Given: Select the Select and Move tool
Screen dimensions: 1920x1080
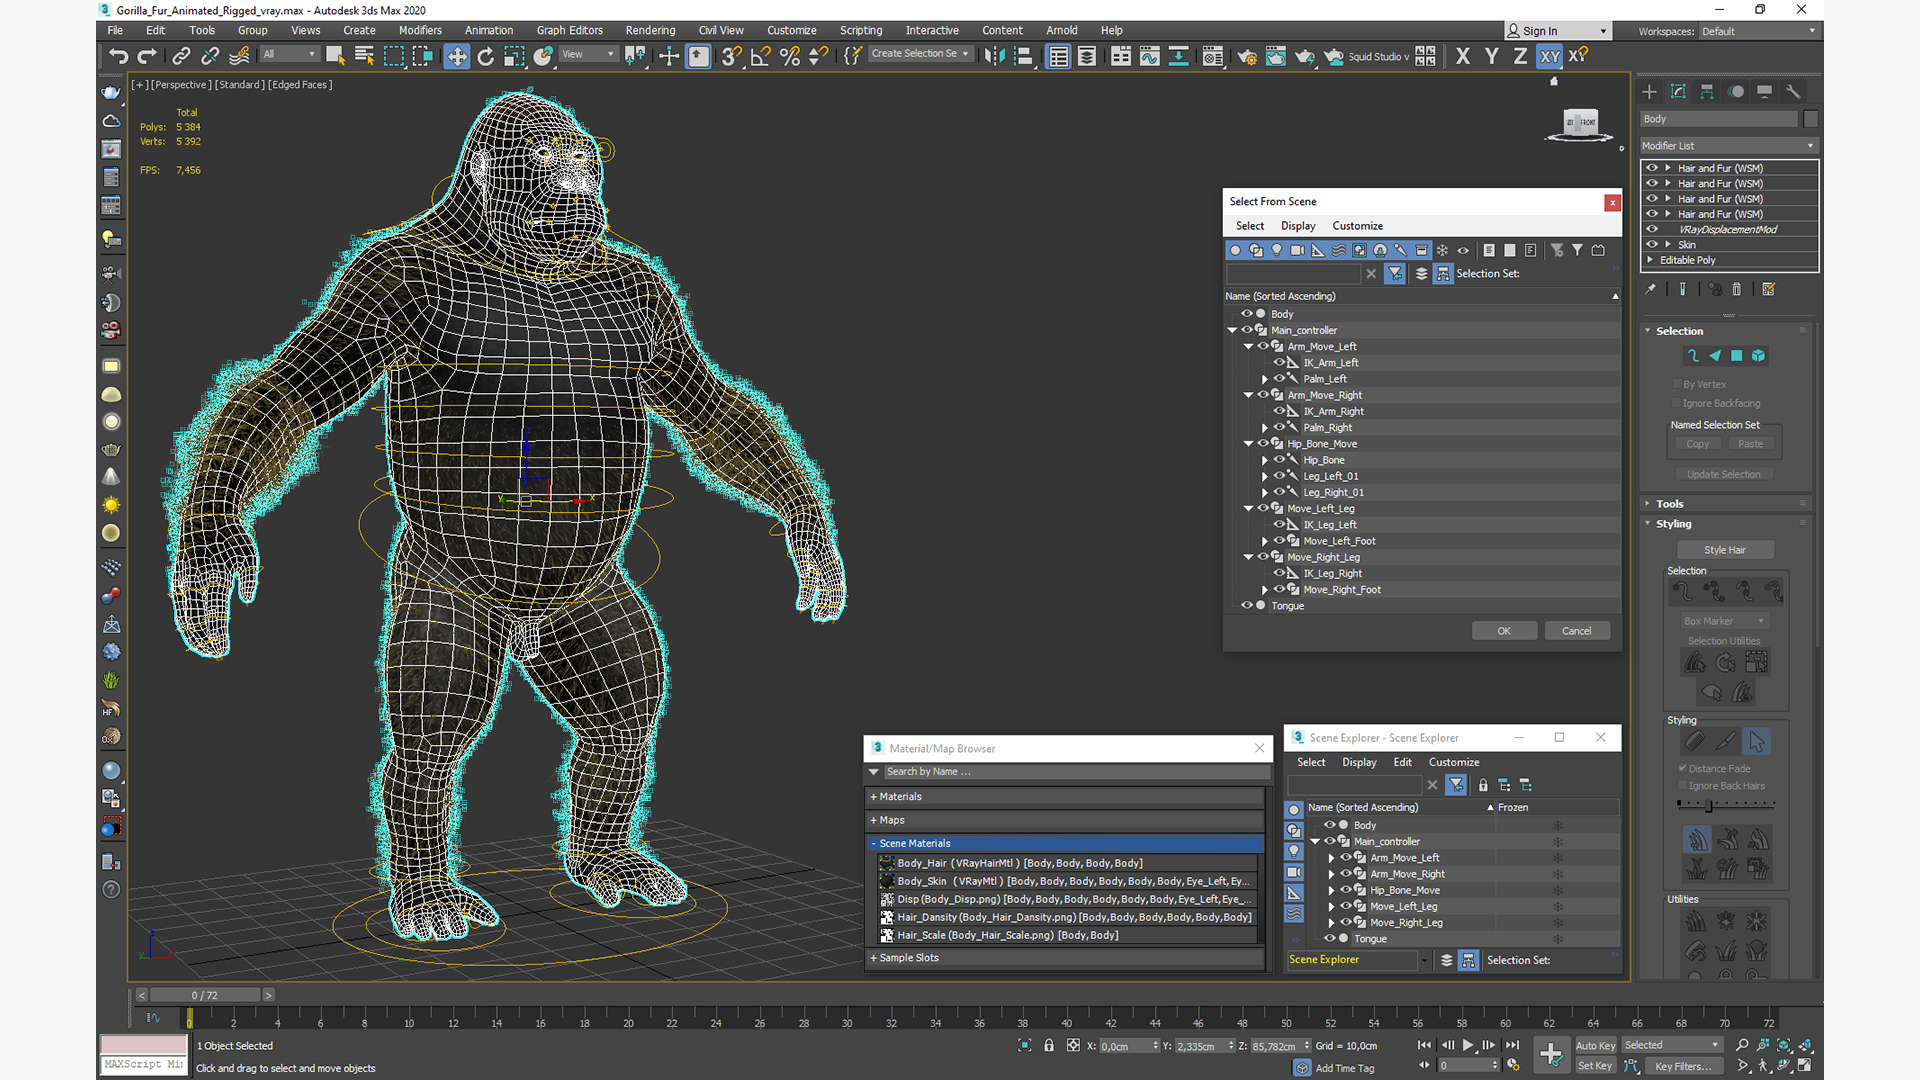Looking at the screenshot, I should point(457,56).
